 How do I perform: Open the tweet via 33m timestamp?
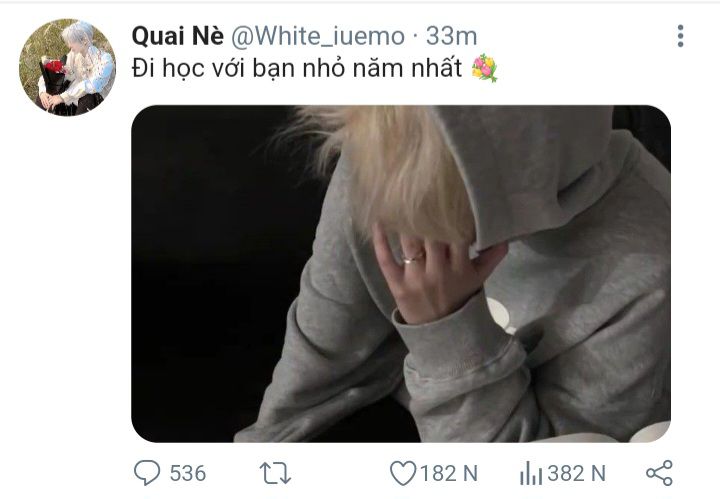451,36
